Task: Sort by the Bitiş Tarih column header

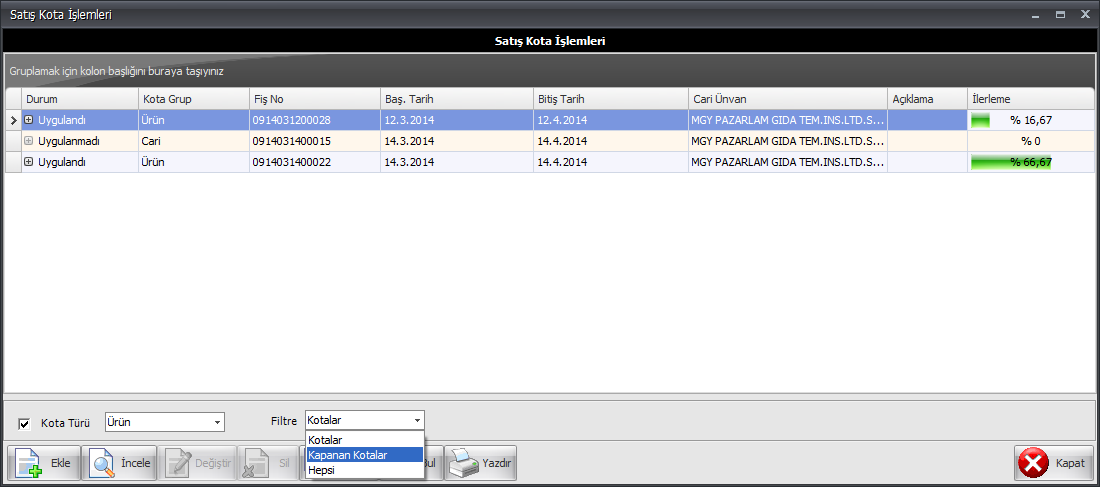Action: [611, 99]
